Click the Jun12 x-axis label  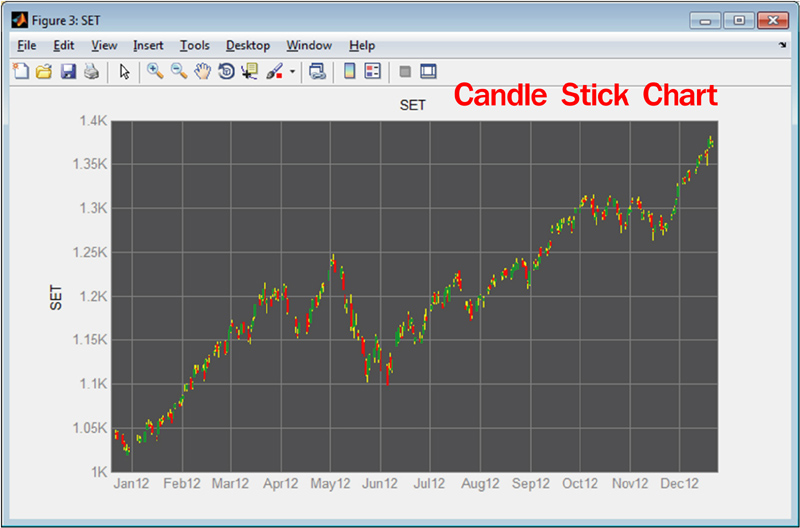tap(380, 484)
